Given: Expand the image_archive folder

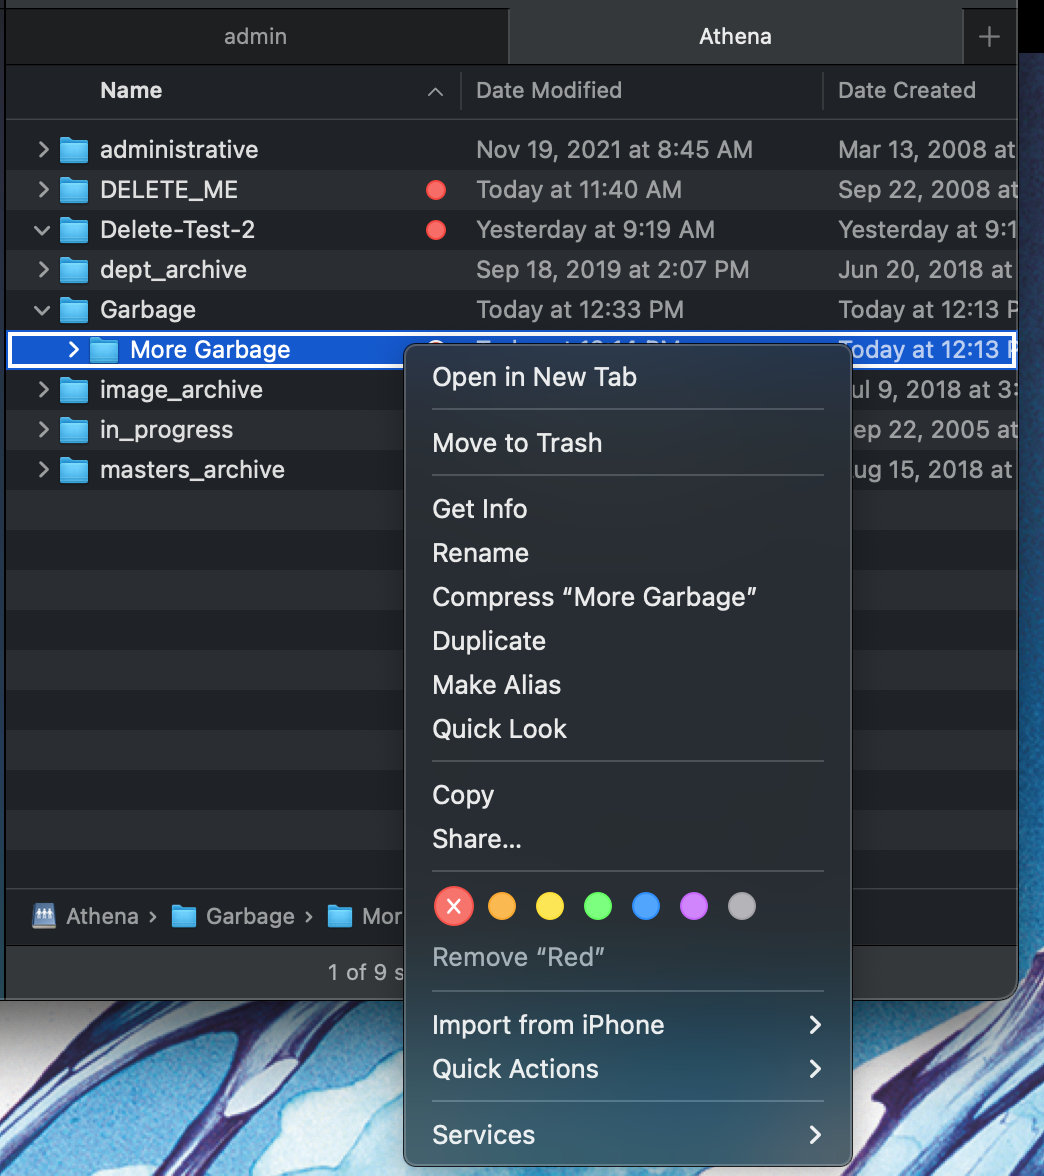Looking at the screenshot, I should (x=43, y=389).
